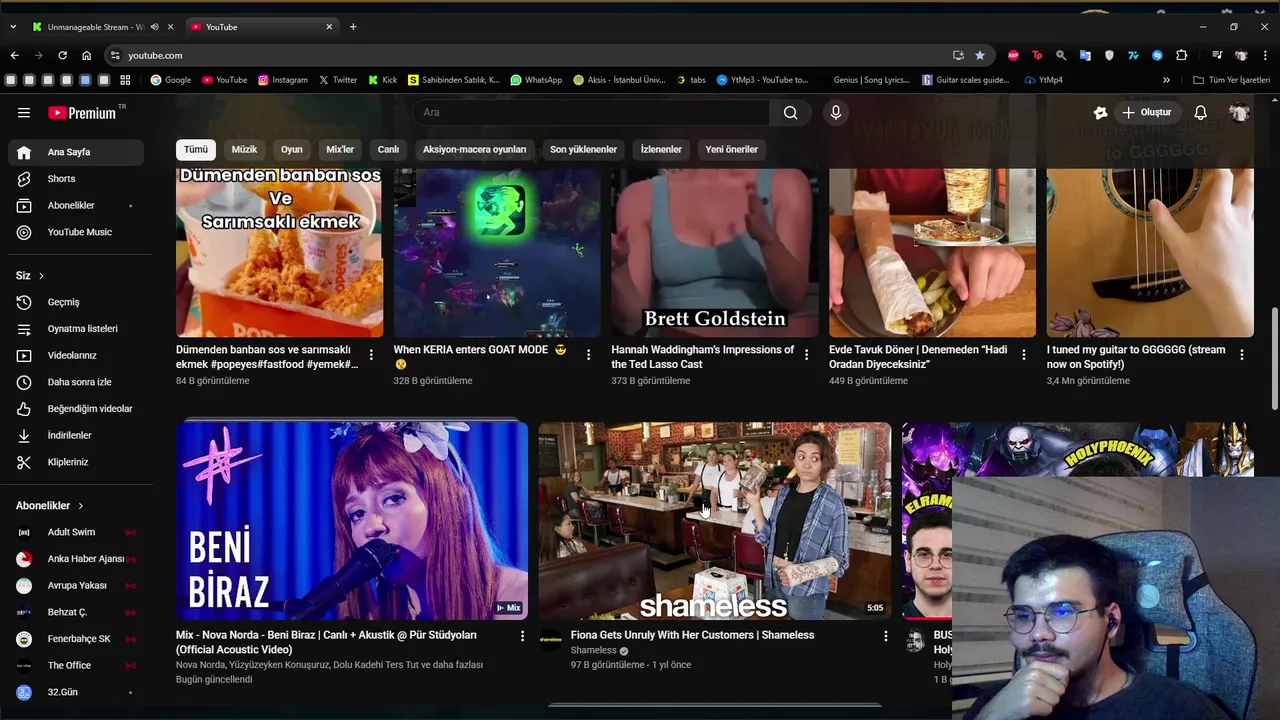Open İndirilenler downloads
1280x720 pixels.
click(76, 435)
